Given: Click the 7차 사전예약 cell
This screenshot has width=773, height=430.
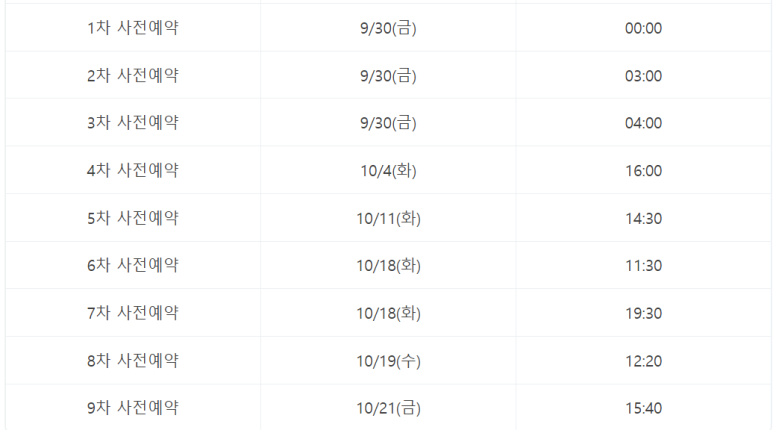Looking at the screenshot, I should (133, 313).
